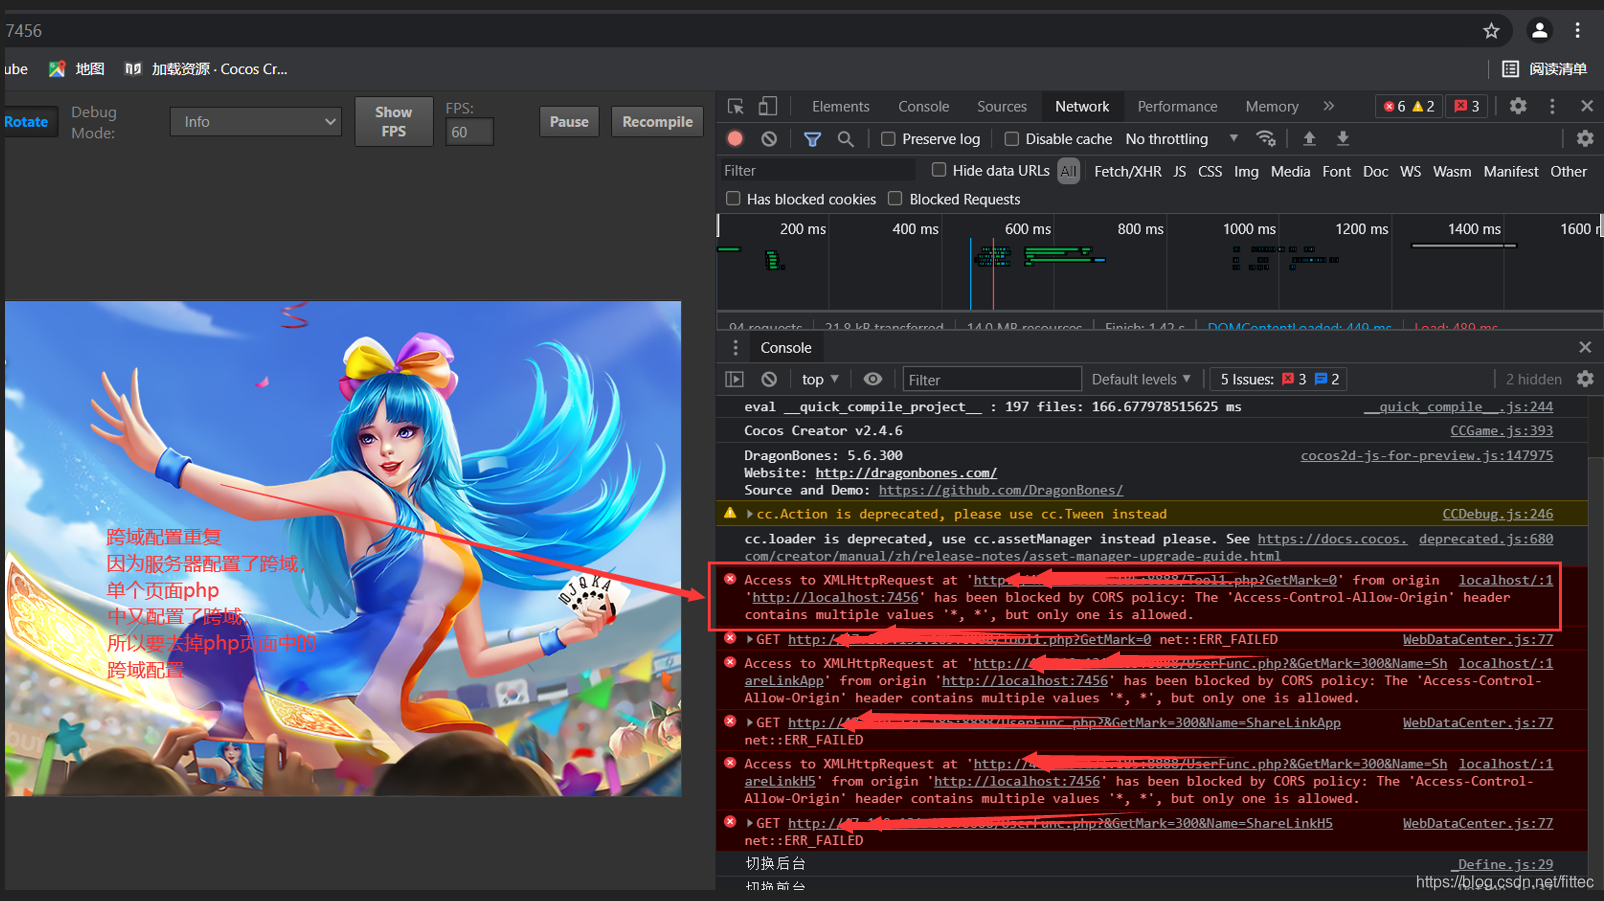Clear the network log
The height and width of the screenshot is (901, 1604).
[x=769, y=139]
